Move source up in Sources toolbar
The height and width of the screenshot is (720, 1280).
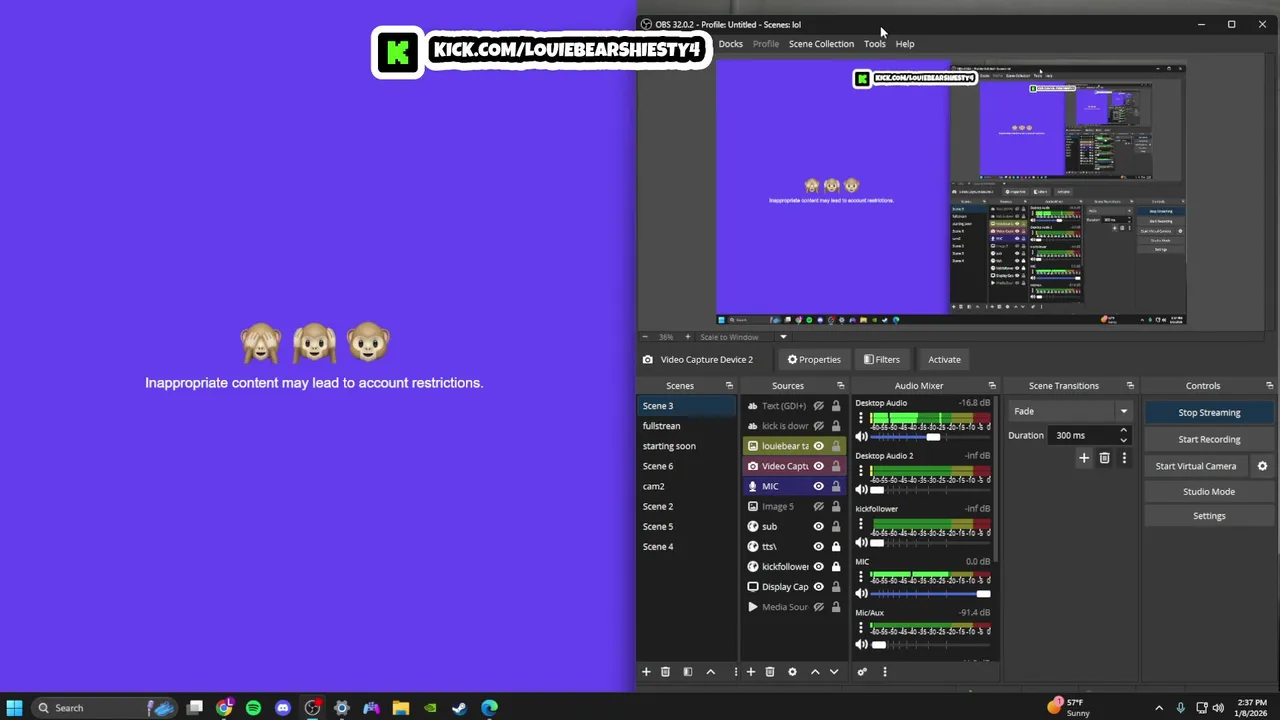[x=815, y=672]
